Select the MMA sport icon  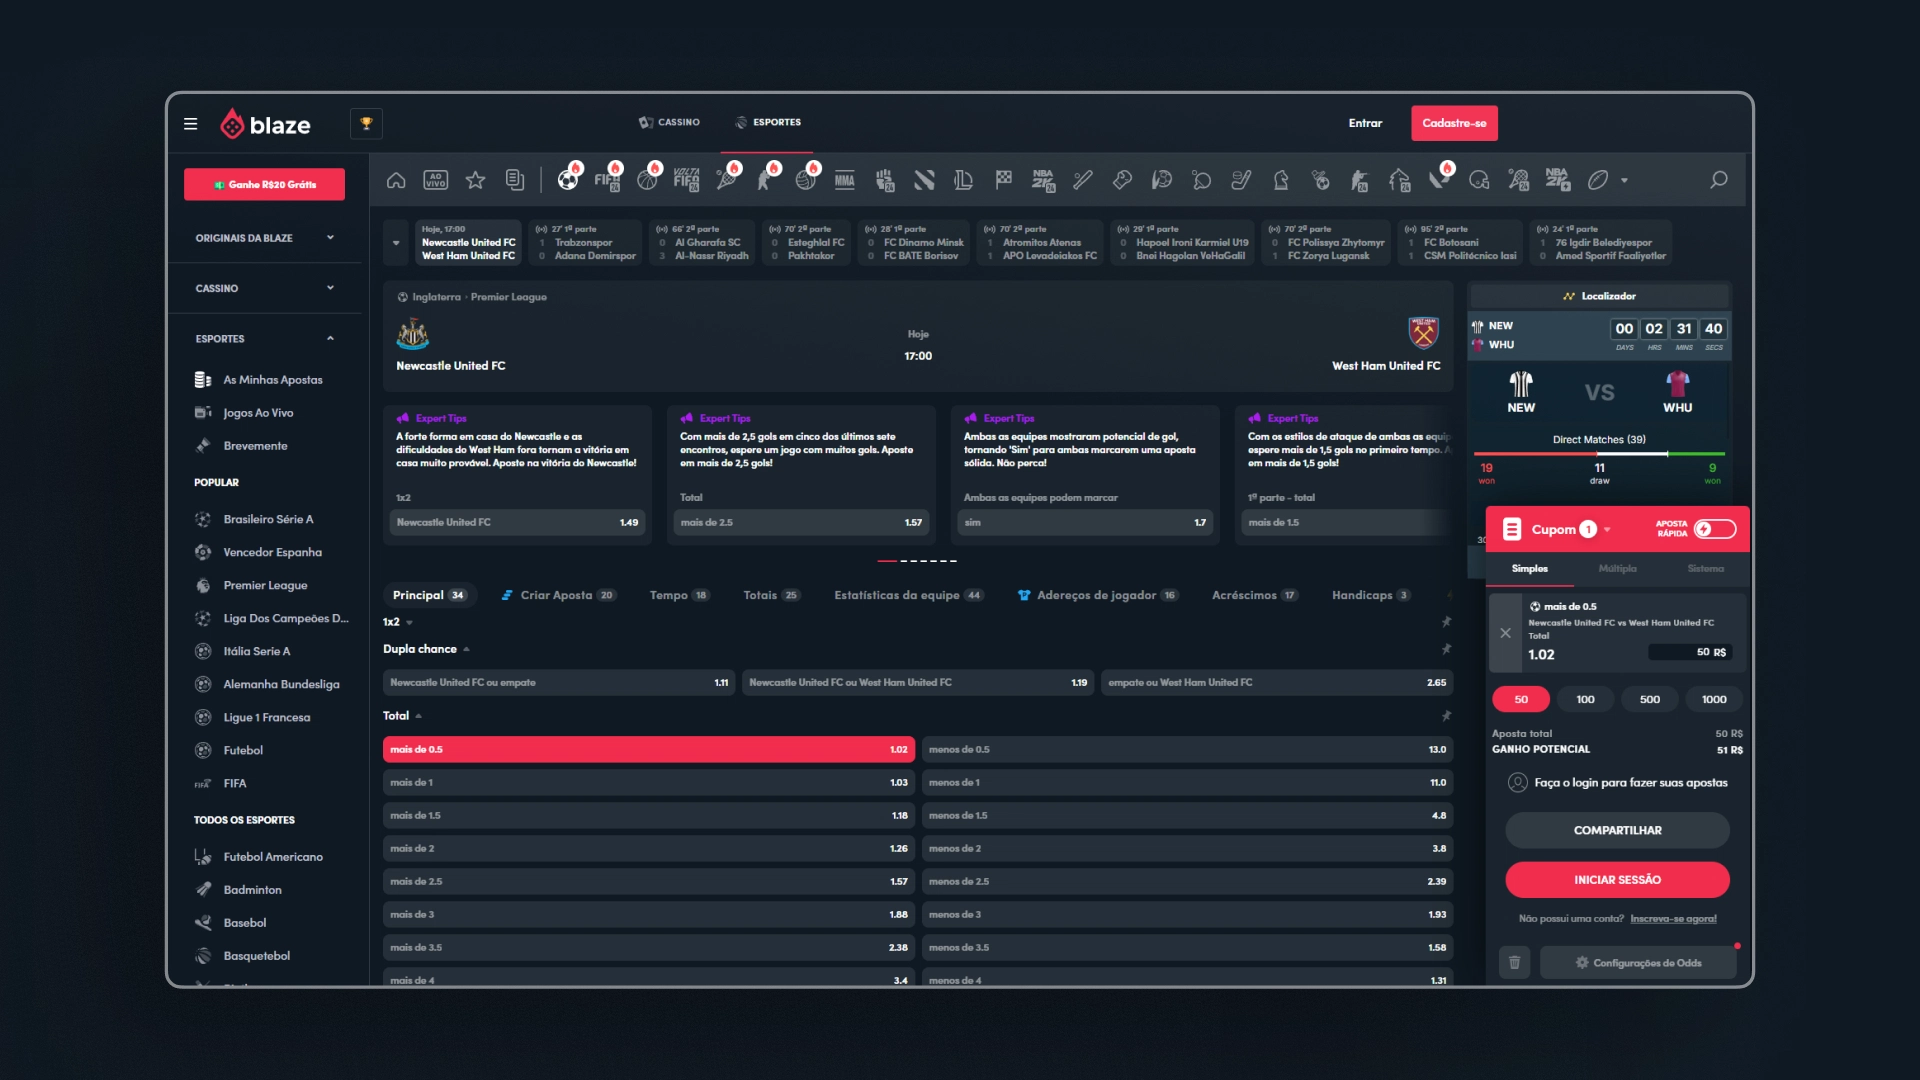tap(845, 180)
